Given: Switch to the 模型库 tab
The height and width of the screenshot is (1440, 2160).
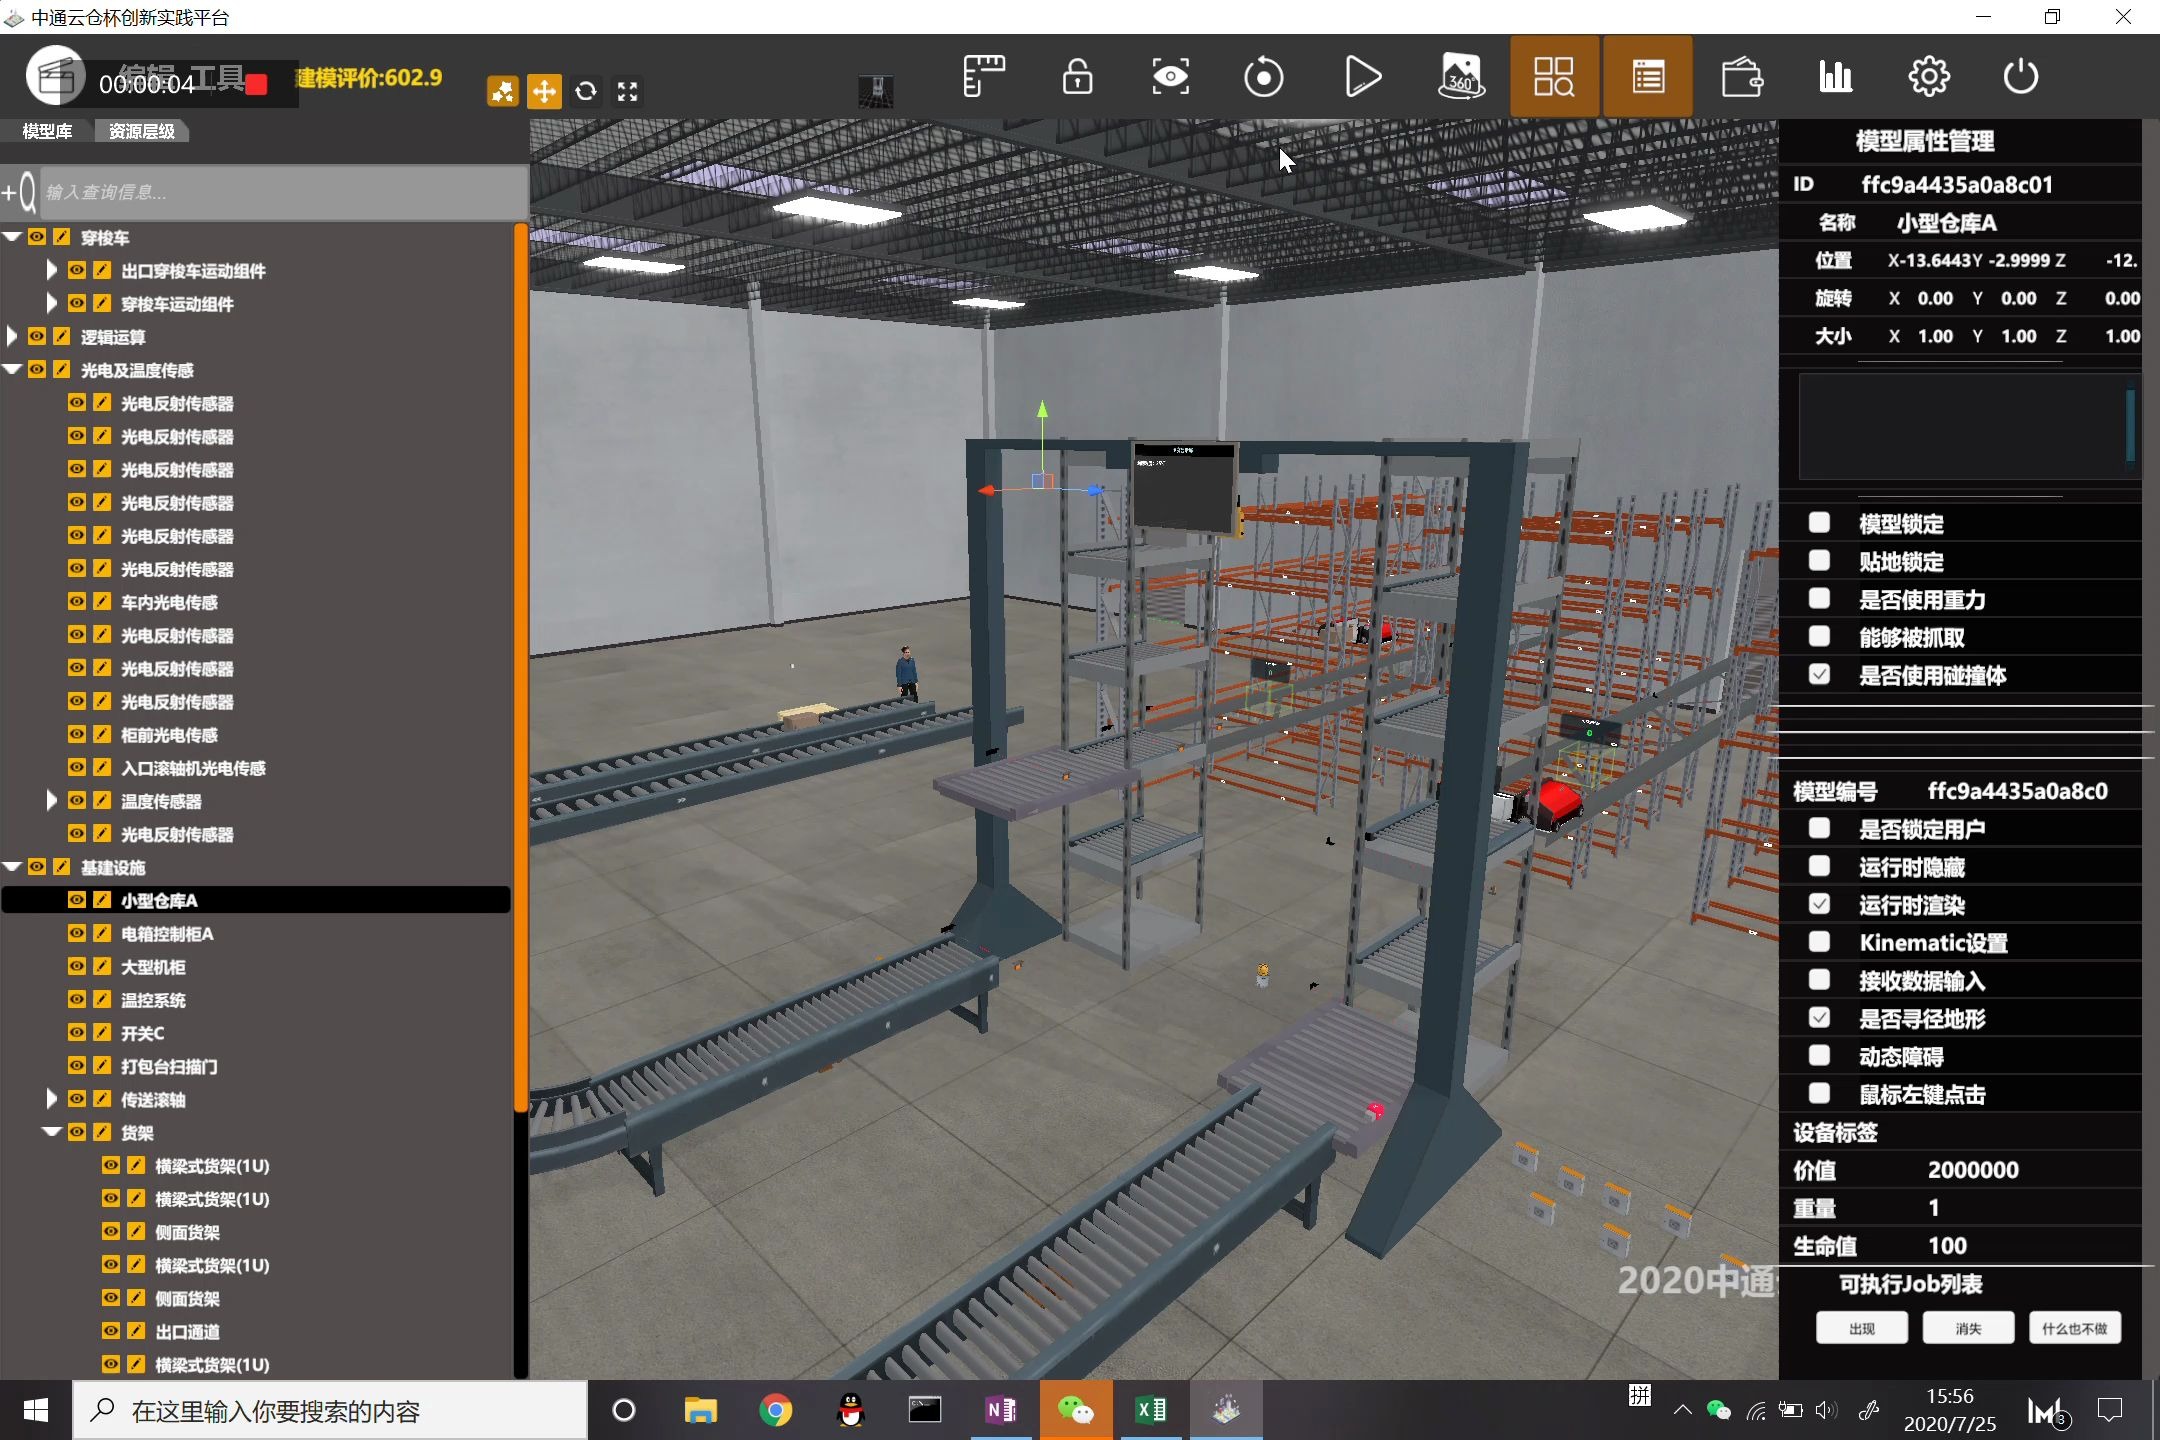Looking at the screenshot, I should 47,131.
